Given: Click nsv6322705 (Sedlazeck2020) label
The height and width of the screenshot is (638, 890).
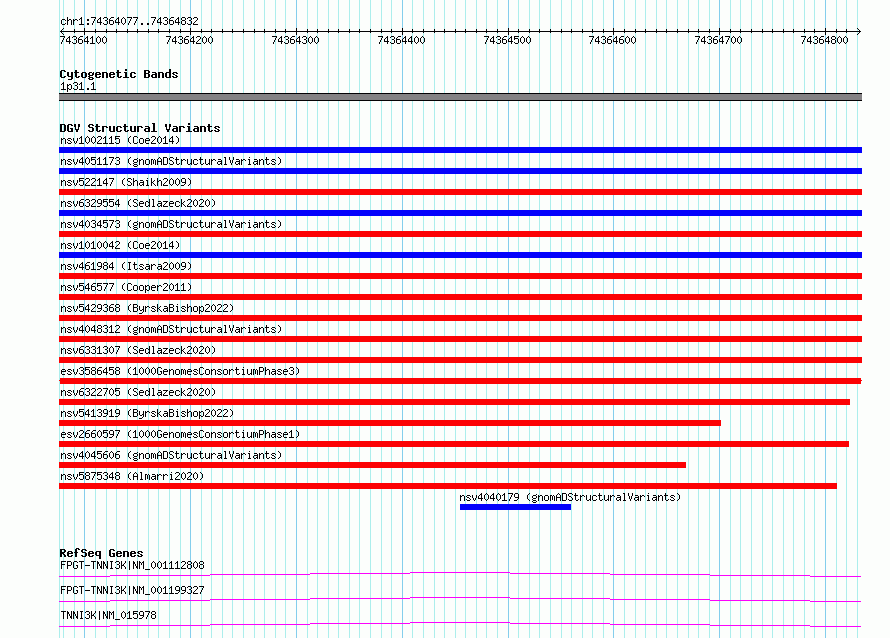Looking at the screenshot, I should tap(138, 392).
